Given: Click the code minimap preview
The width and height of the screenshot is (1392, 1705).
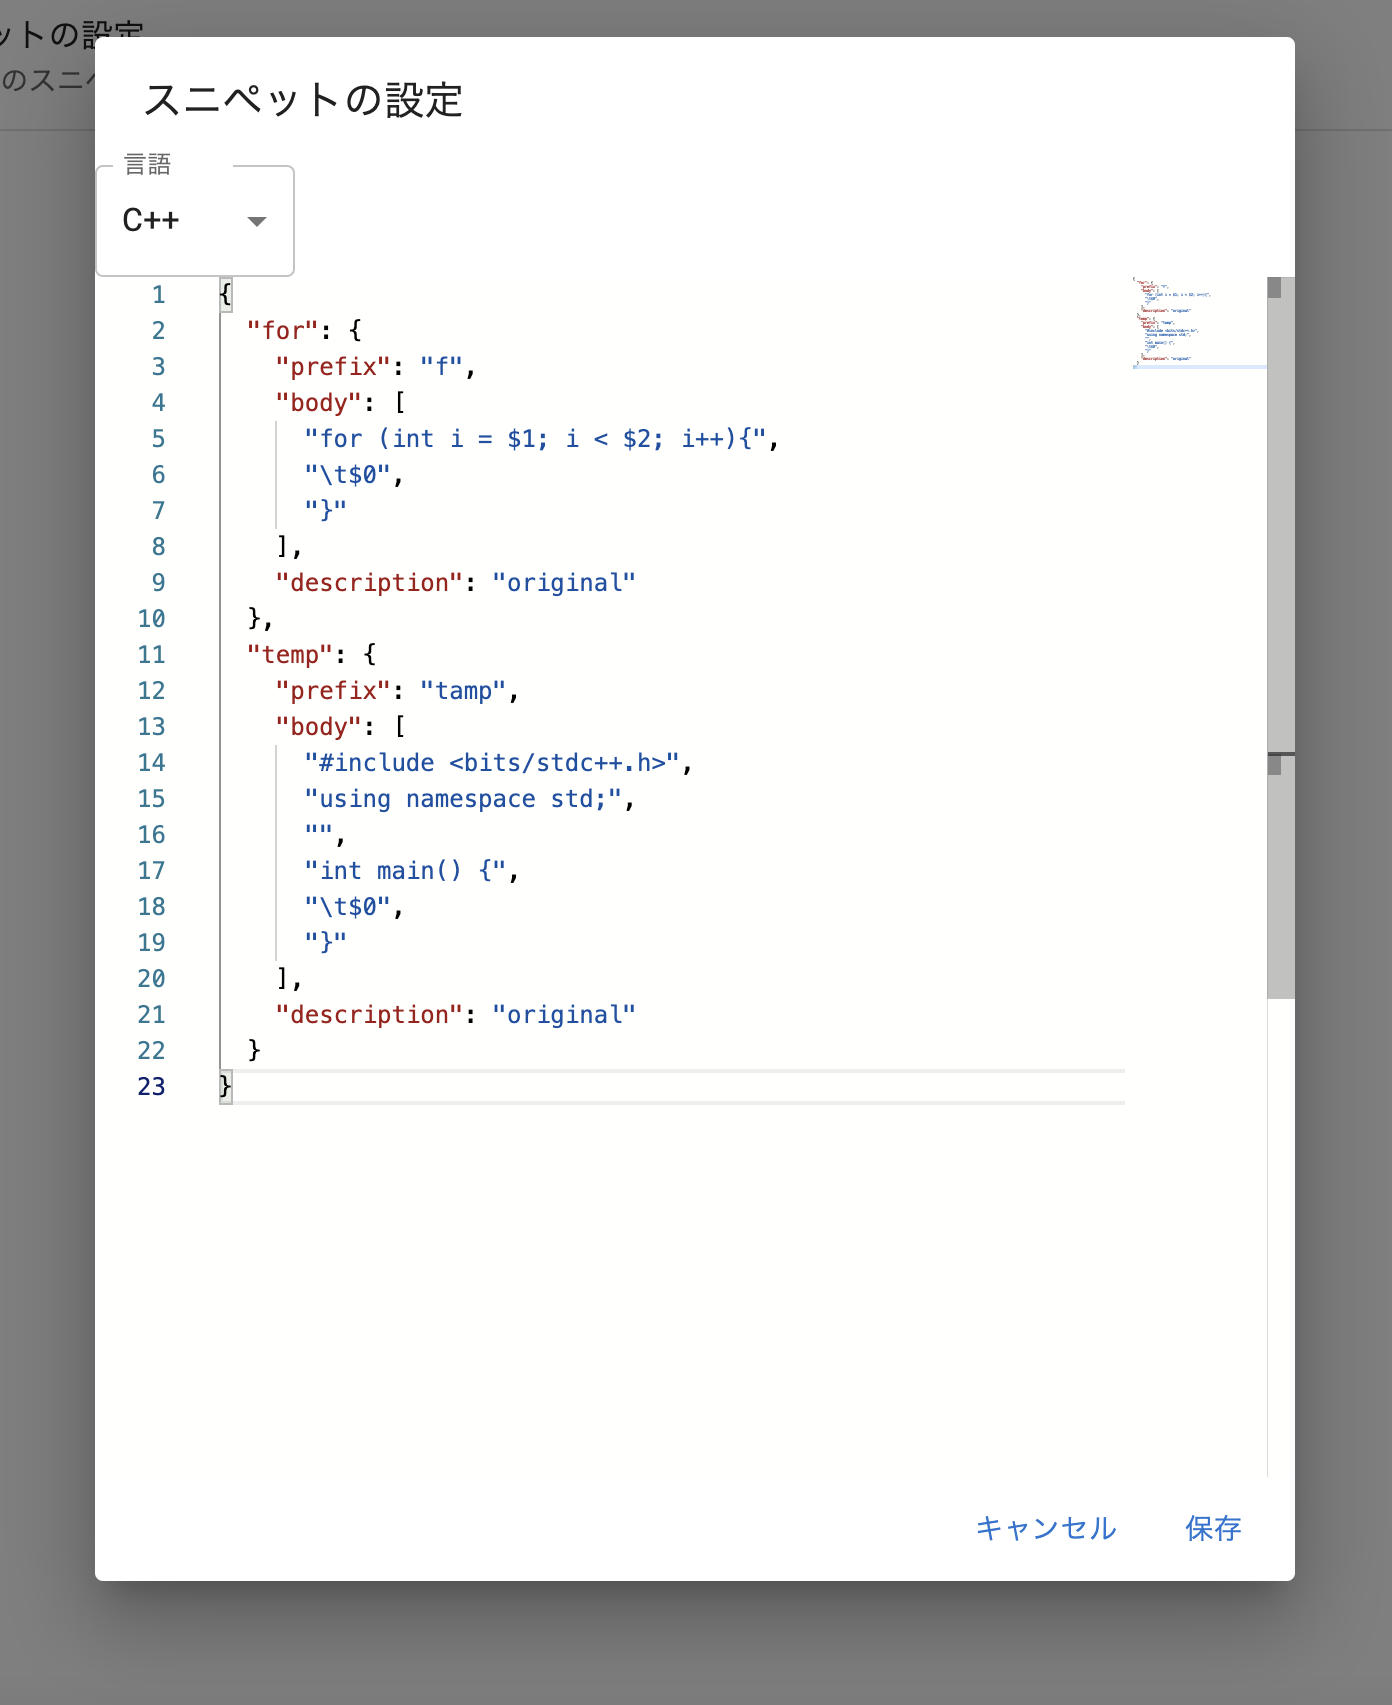Looking at the screenshot, I should tap(1197, 322).
